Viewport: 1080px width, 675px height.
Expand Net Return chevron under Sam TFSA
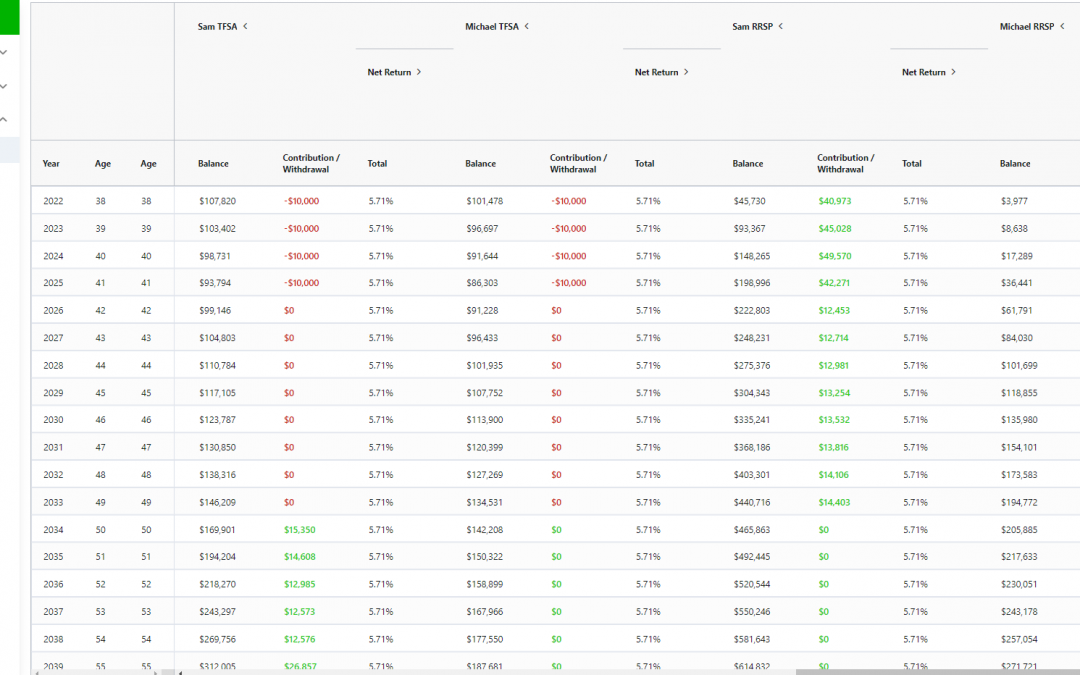click(419, 72)
